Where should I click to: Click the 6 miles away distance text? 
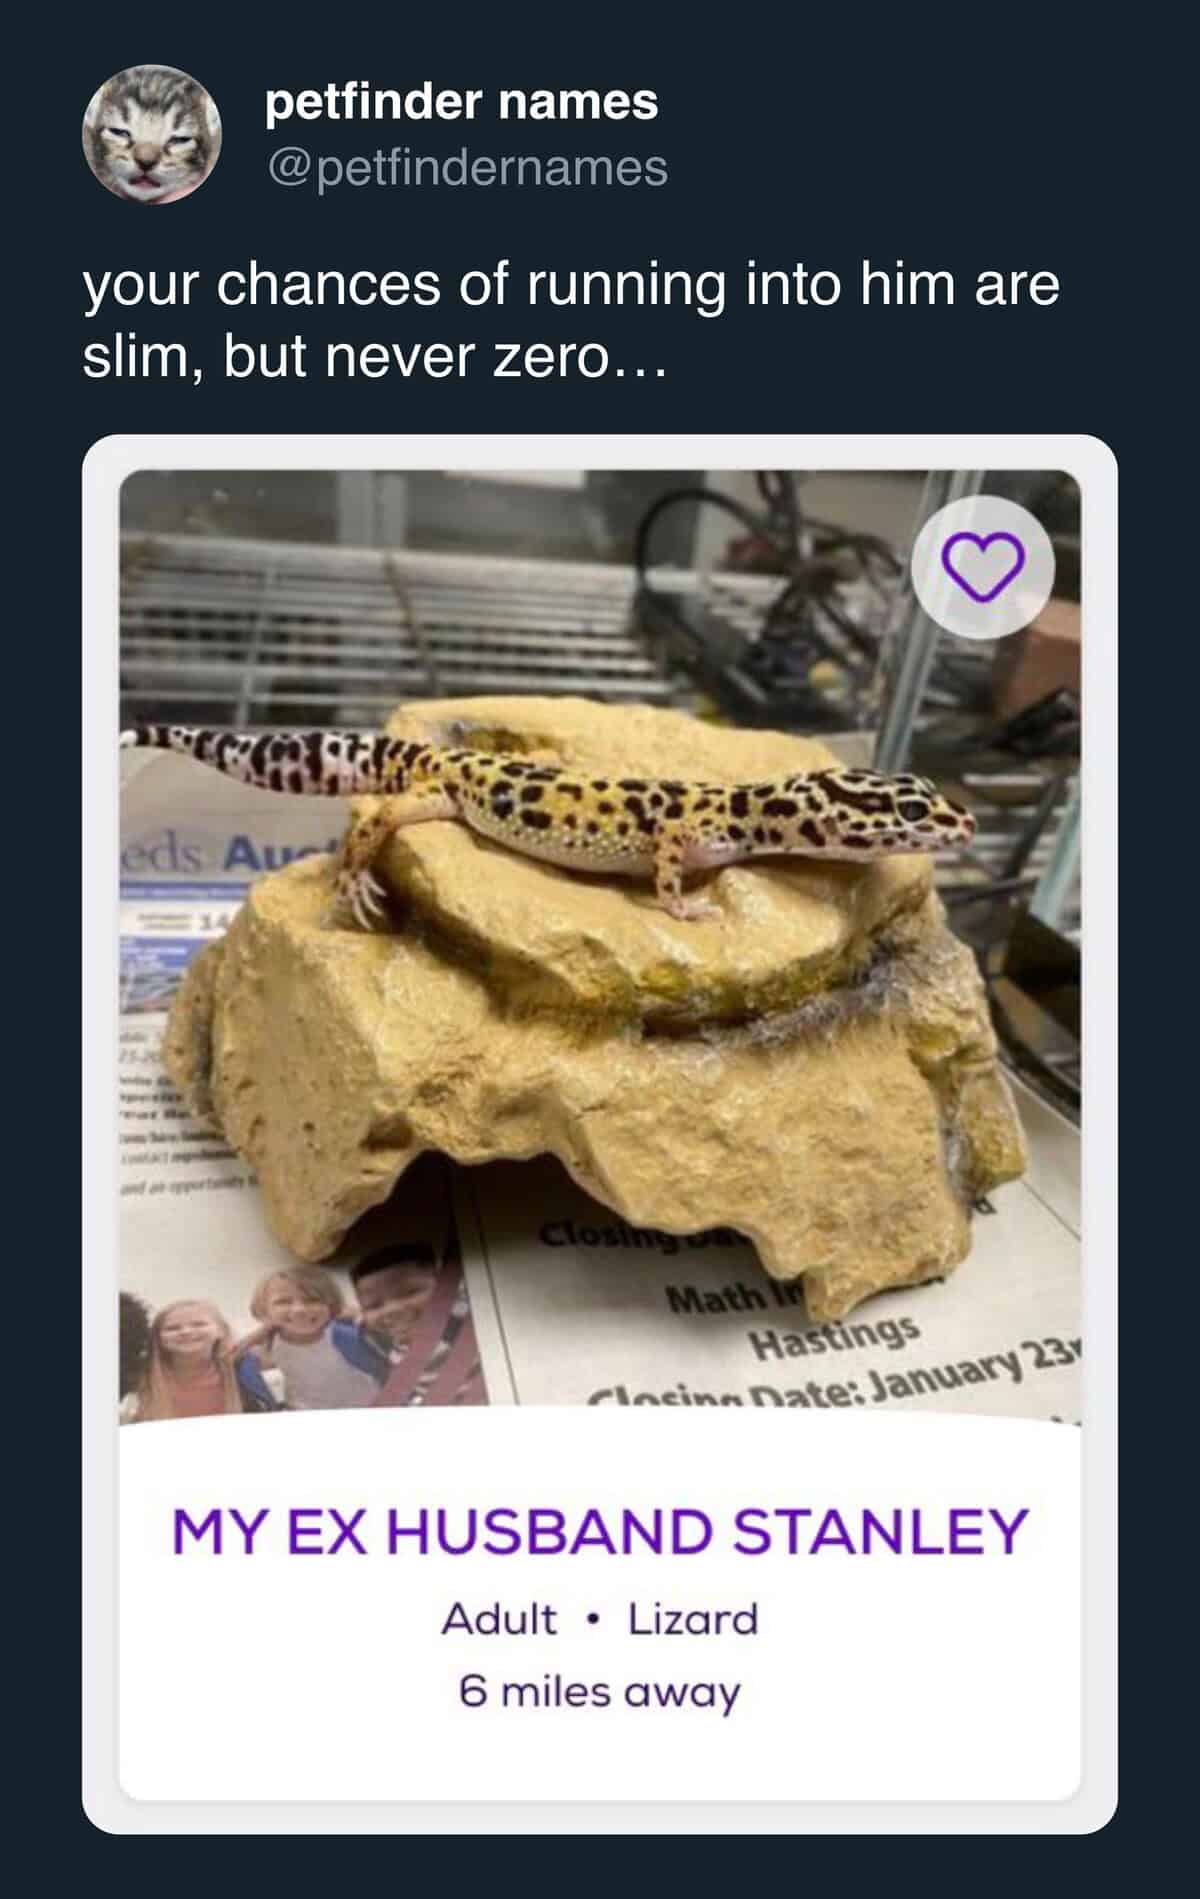(x=600, y=1692)
